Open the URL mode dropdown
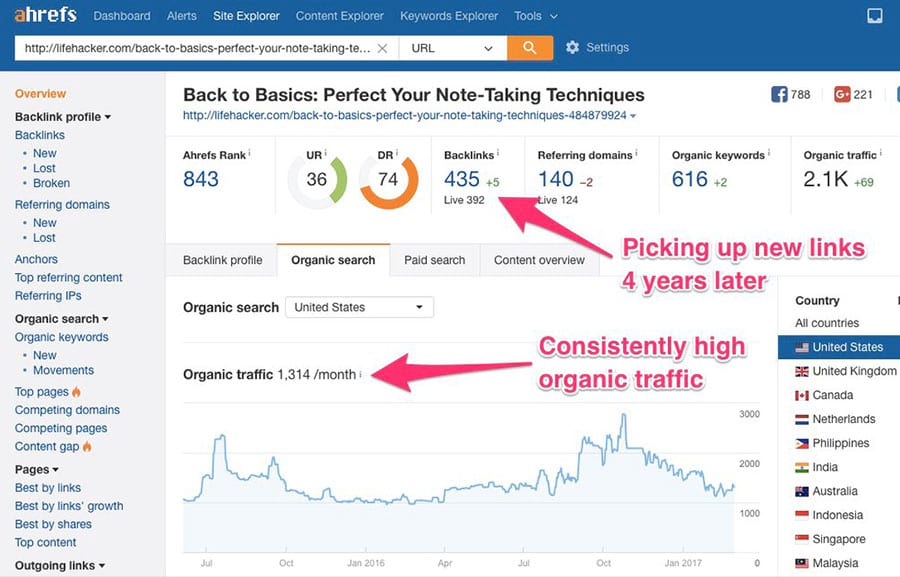The height and width of the screenshot is (577, 900). [452, 48]
